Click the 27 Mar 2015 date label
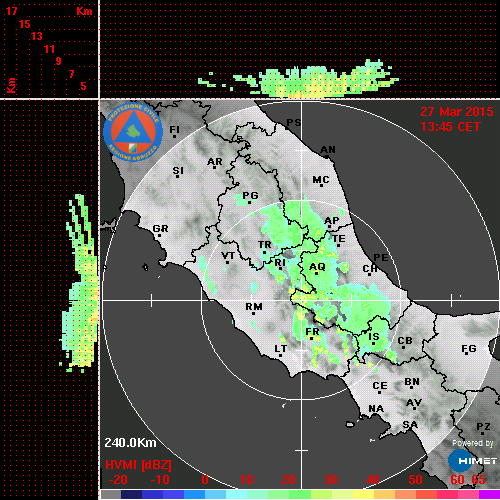Image resolution: width=500 pixels, height=500 pixels. 457,112
